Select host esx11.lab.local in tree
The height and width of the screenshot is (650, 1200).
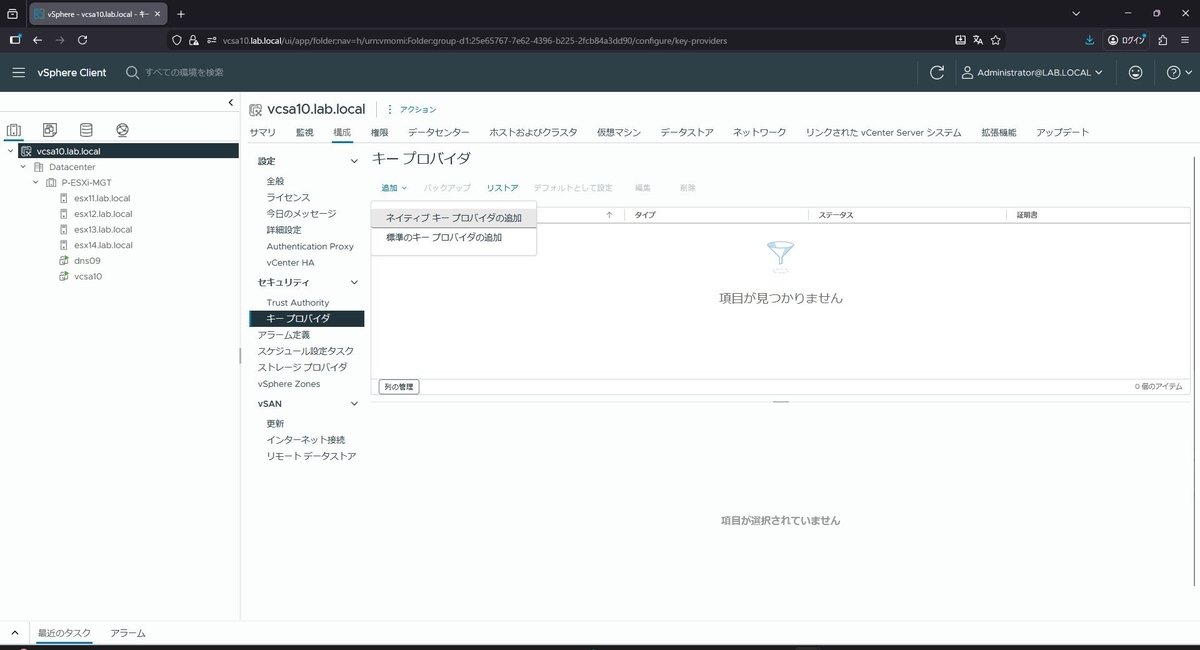coord(102,198)
